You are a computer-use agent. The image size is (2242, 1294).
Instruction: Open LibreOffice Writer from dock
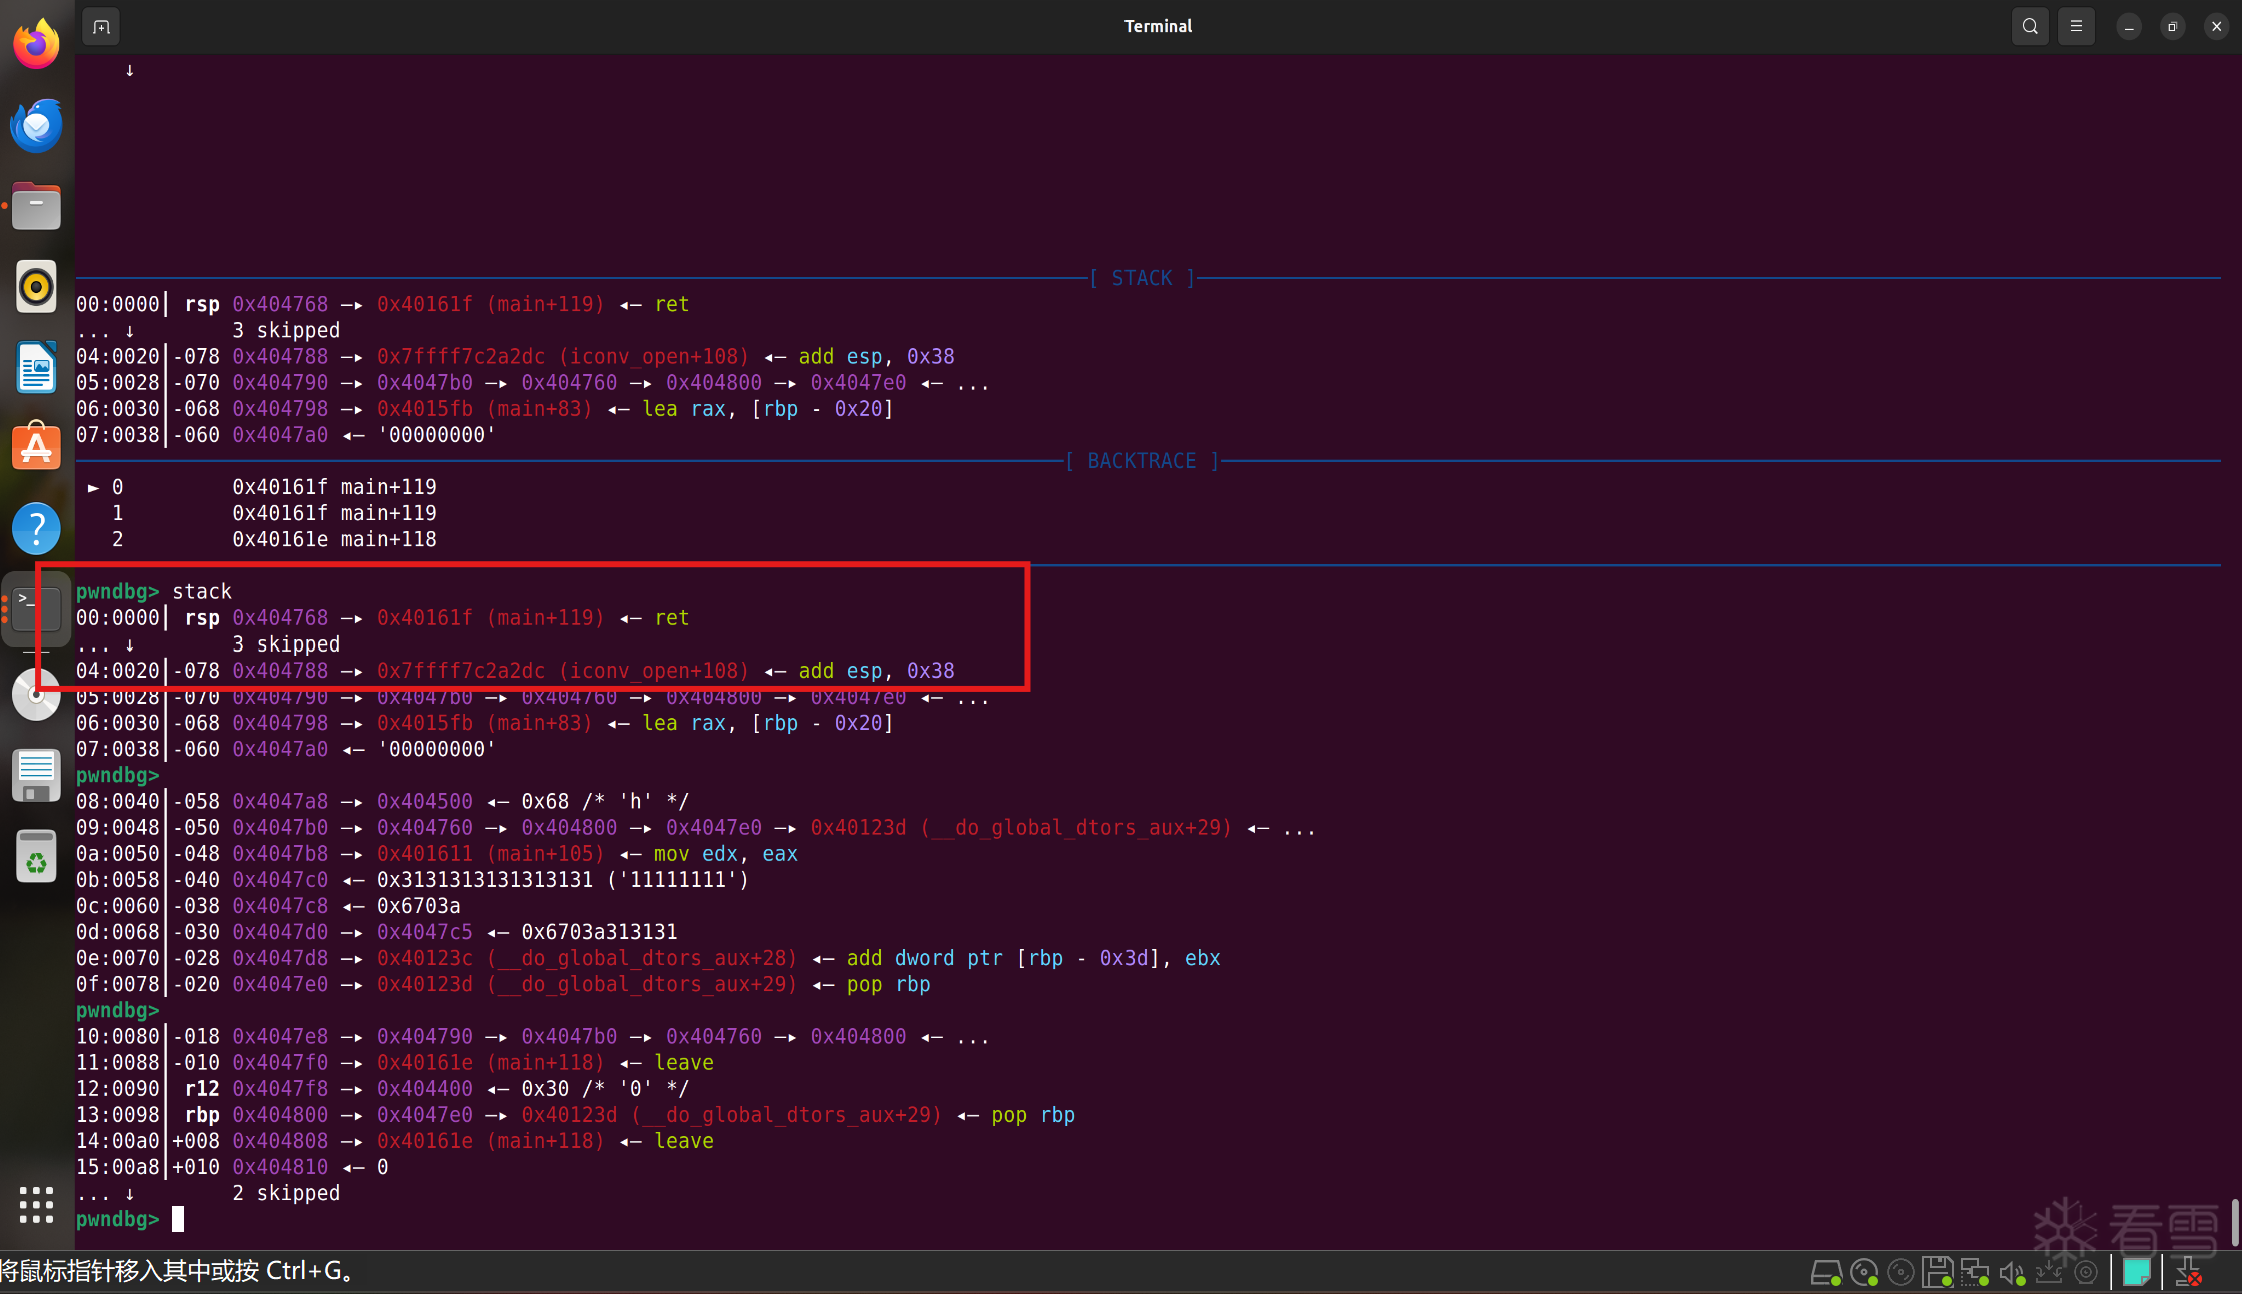tap(36, 368)
